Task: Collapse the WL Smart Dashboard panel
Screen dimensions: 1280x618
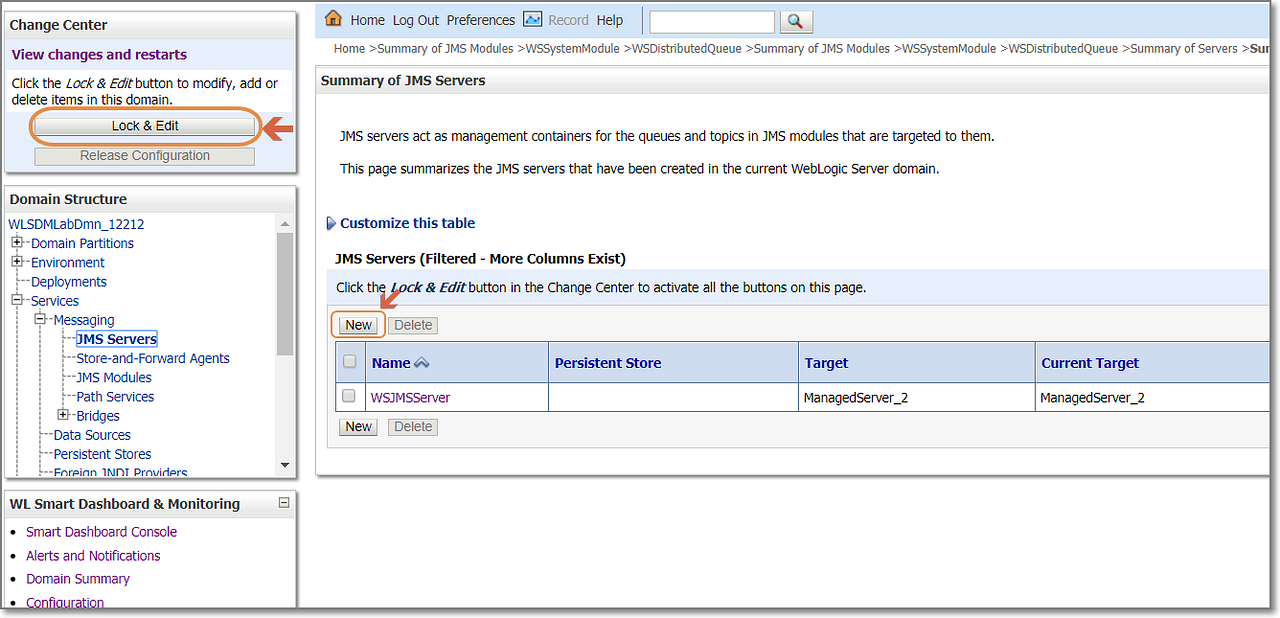Action: (x=283, y=503)
